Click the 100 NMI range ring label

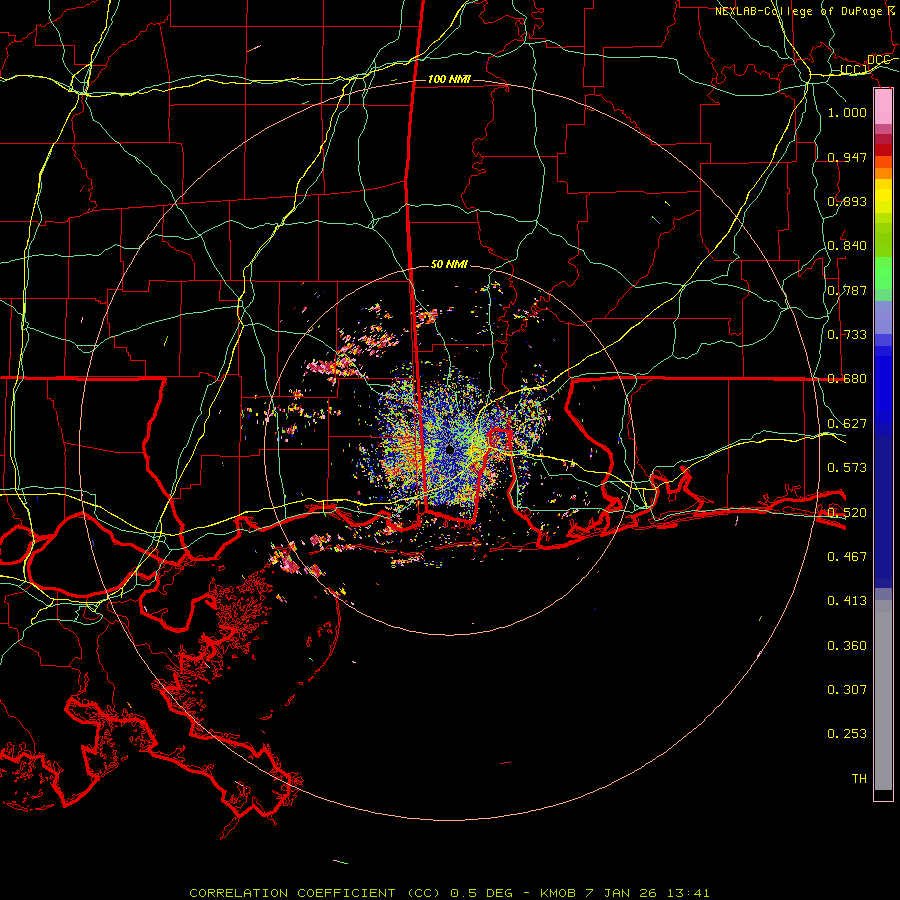[x=449, y=79]
